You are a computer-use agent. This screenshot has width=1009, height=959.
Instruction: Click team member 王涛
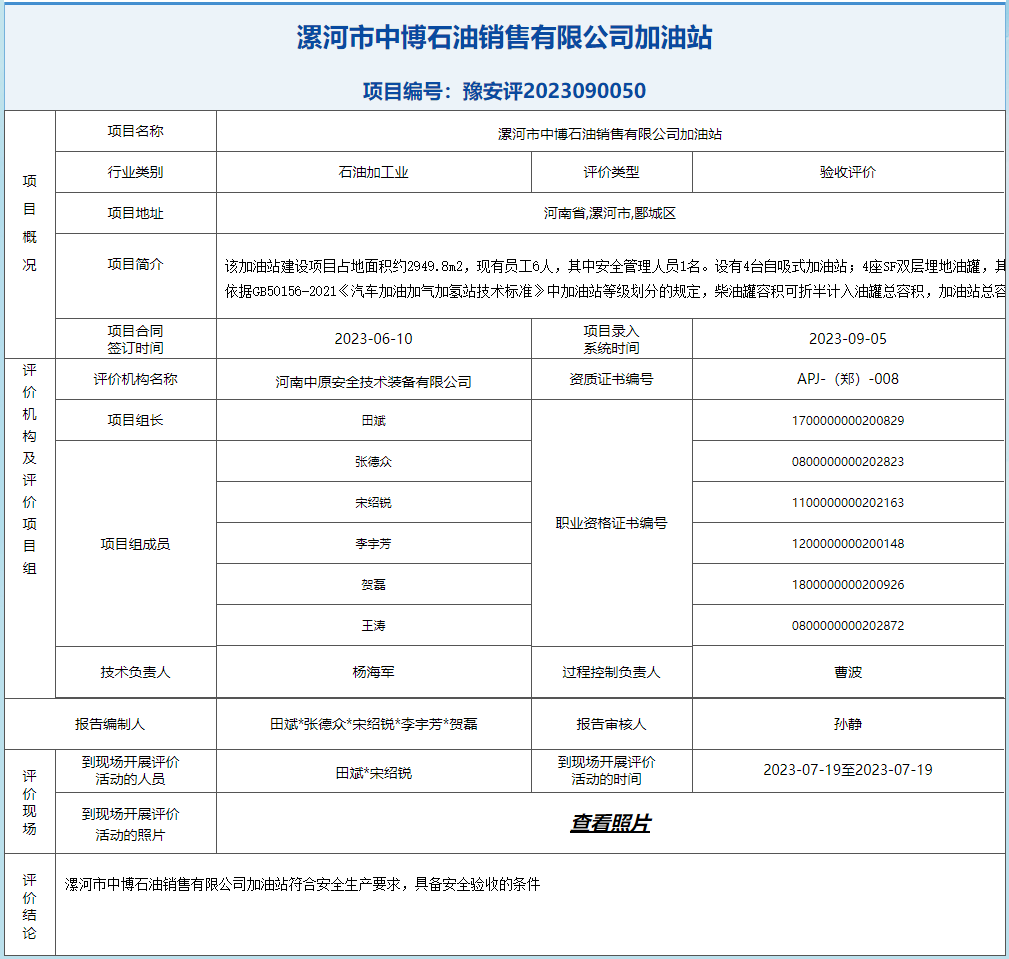point(373,626)
